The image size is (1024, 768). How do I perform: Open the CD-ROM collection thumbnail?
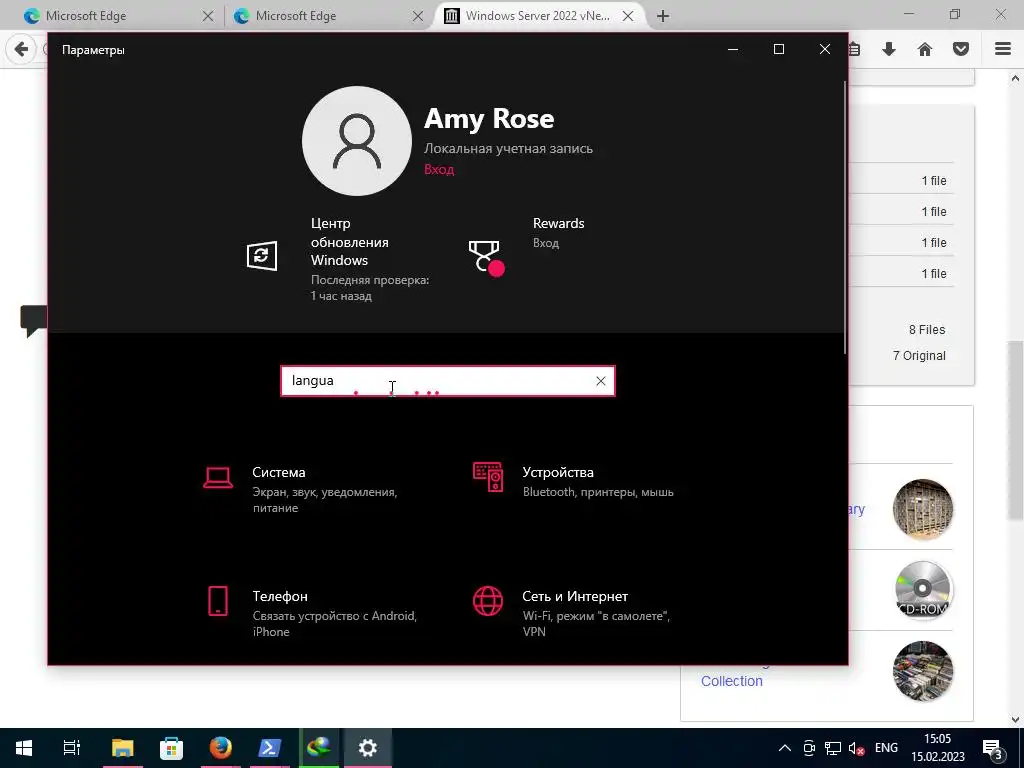922,590
